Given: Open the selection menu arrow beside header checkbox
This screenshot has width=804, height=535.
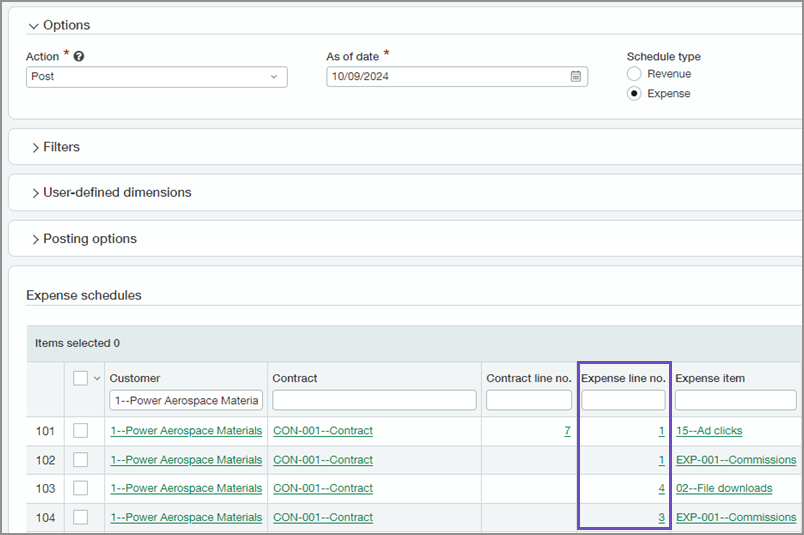Looking at the screenshot, I should click(97, 378).
